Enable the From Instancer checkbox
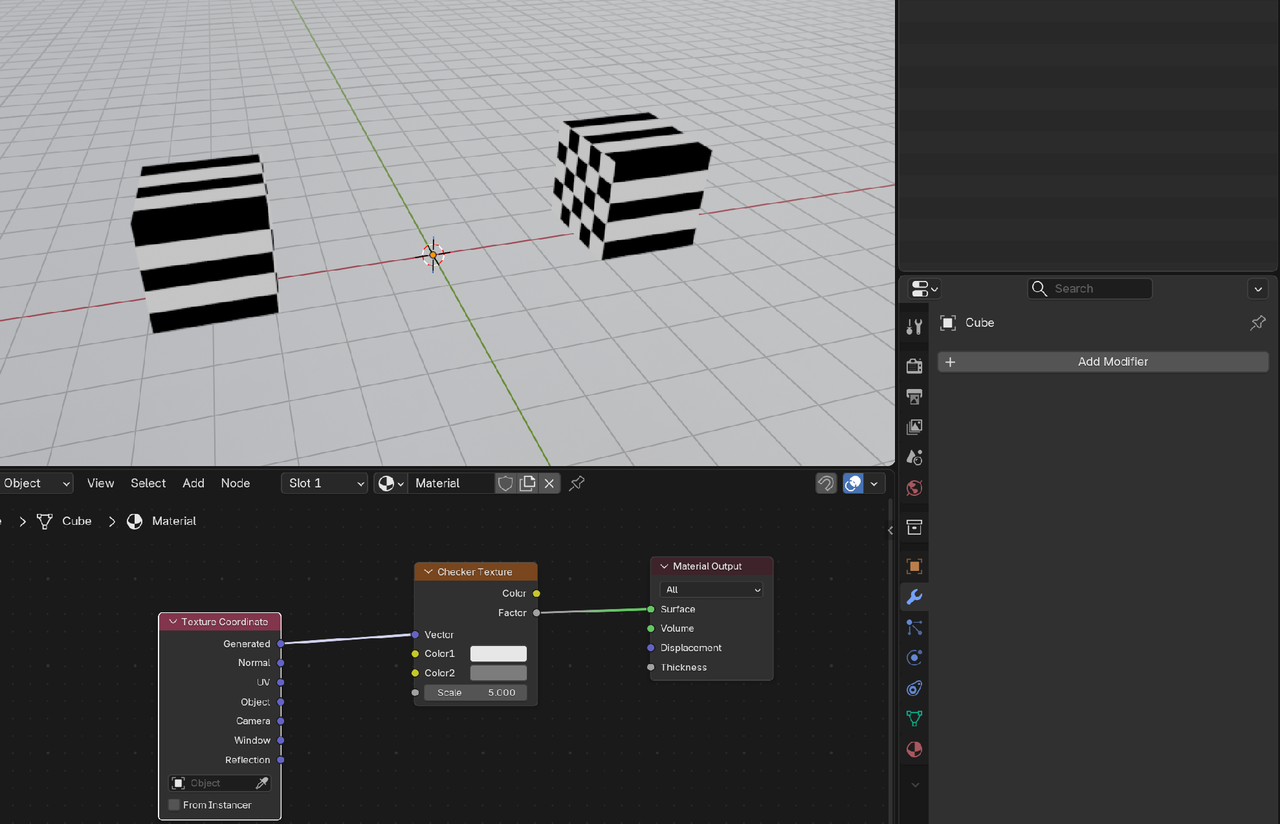Viewport: 1280px width, 824px height. [x=175, y=805]
